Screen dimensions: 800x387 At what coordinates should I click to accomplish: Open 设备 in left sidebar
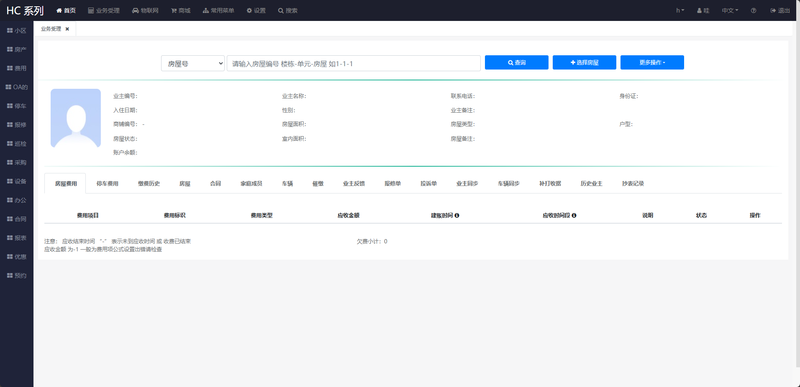17,182
